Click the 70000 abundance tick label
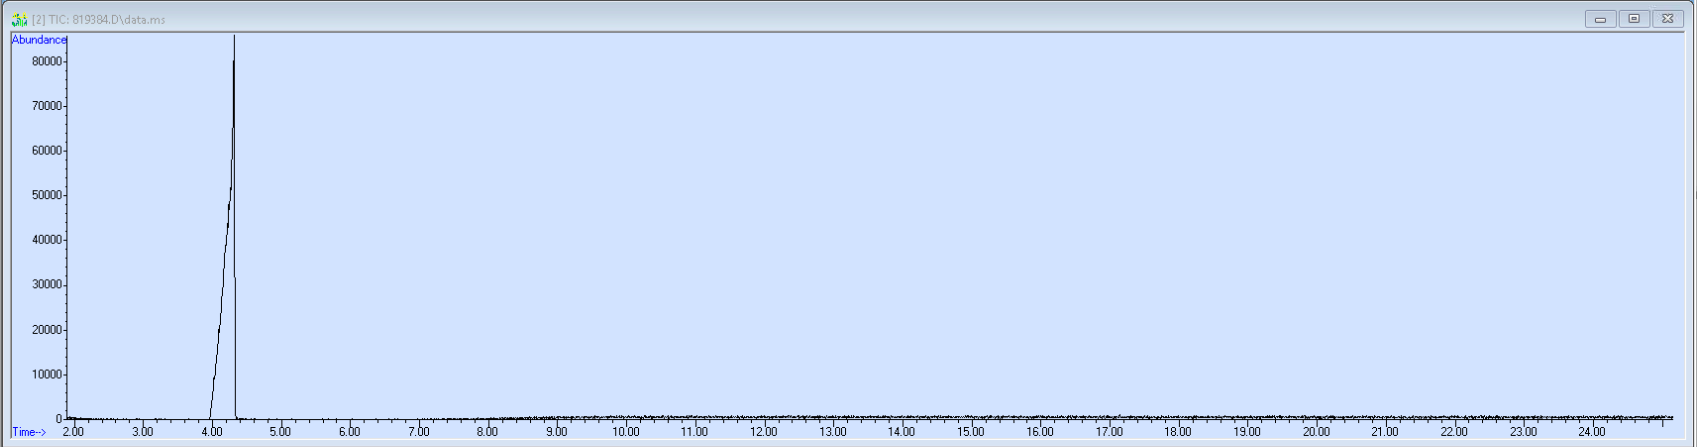 coord(46,106)
